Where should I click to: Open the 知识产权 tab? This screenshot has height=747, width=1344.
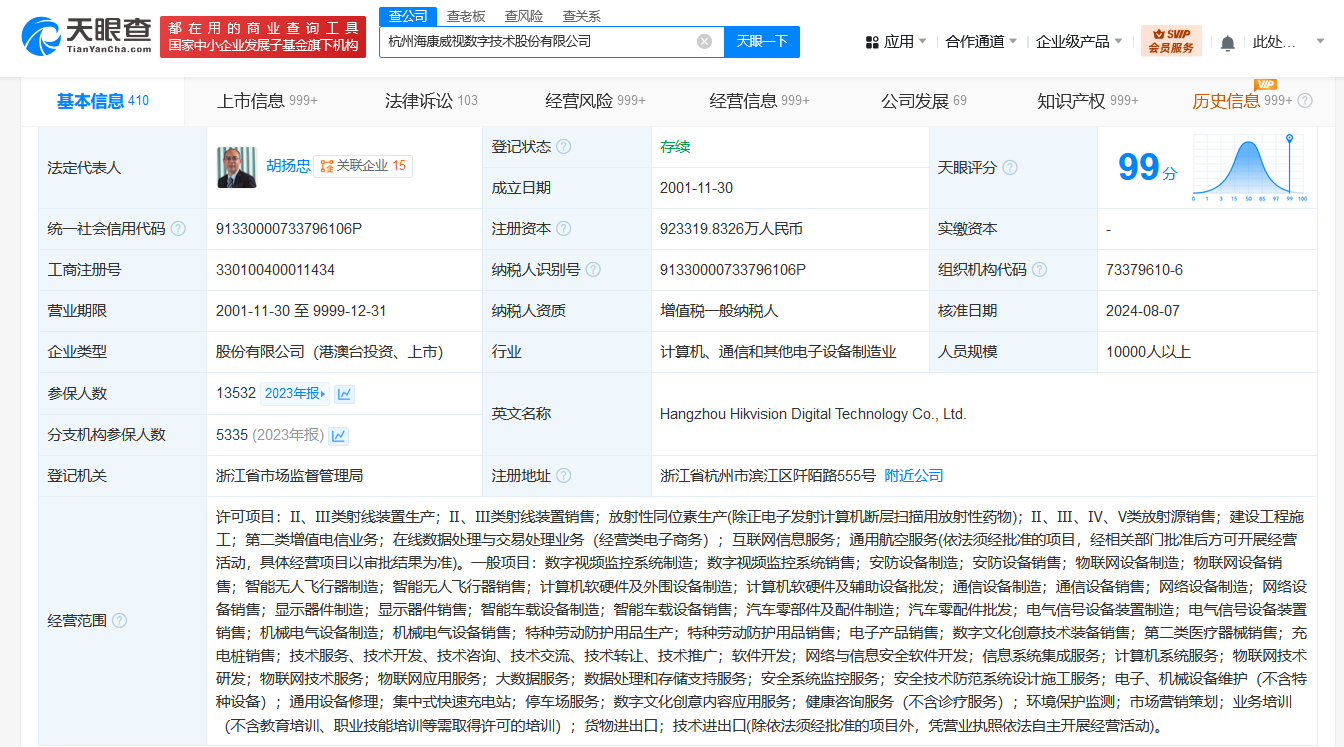(1087, 101)
